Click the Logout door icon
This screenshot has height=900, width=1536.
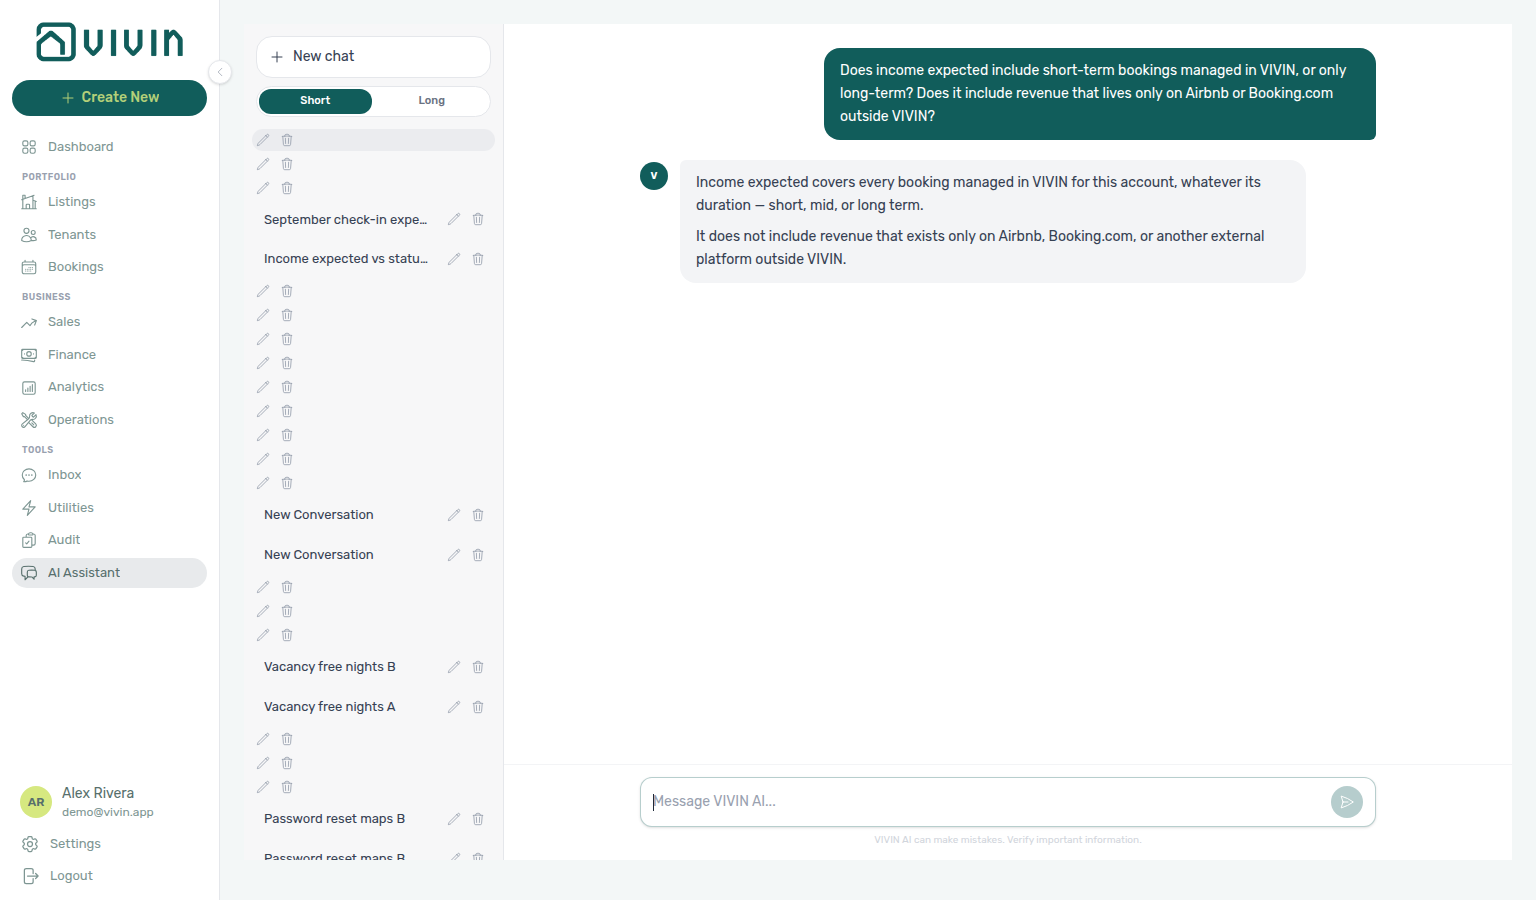30,876
